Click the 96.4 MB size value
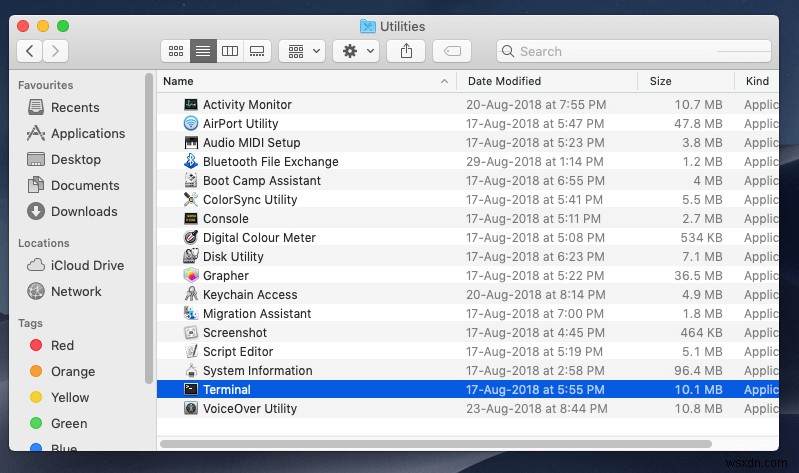The height and width of the screenshot is (473, 799). click(x=698, y=371)
